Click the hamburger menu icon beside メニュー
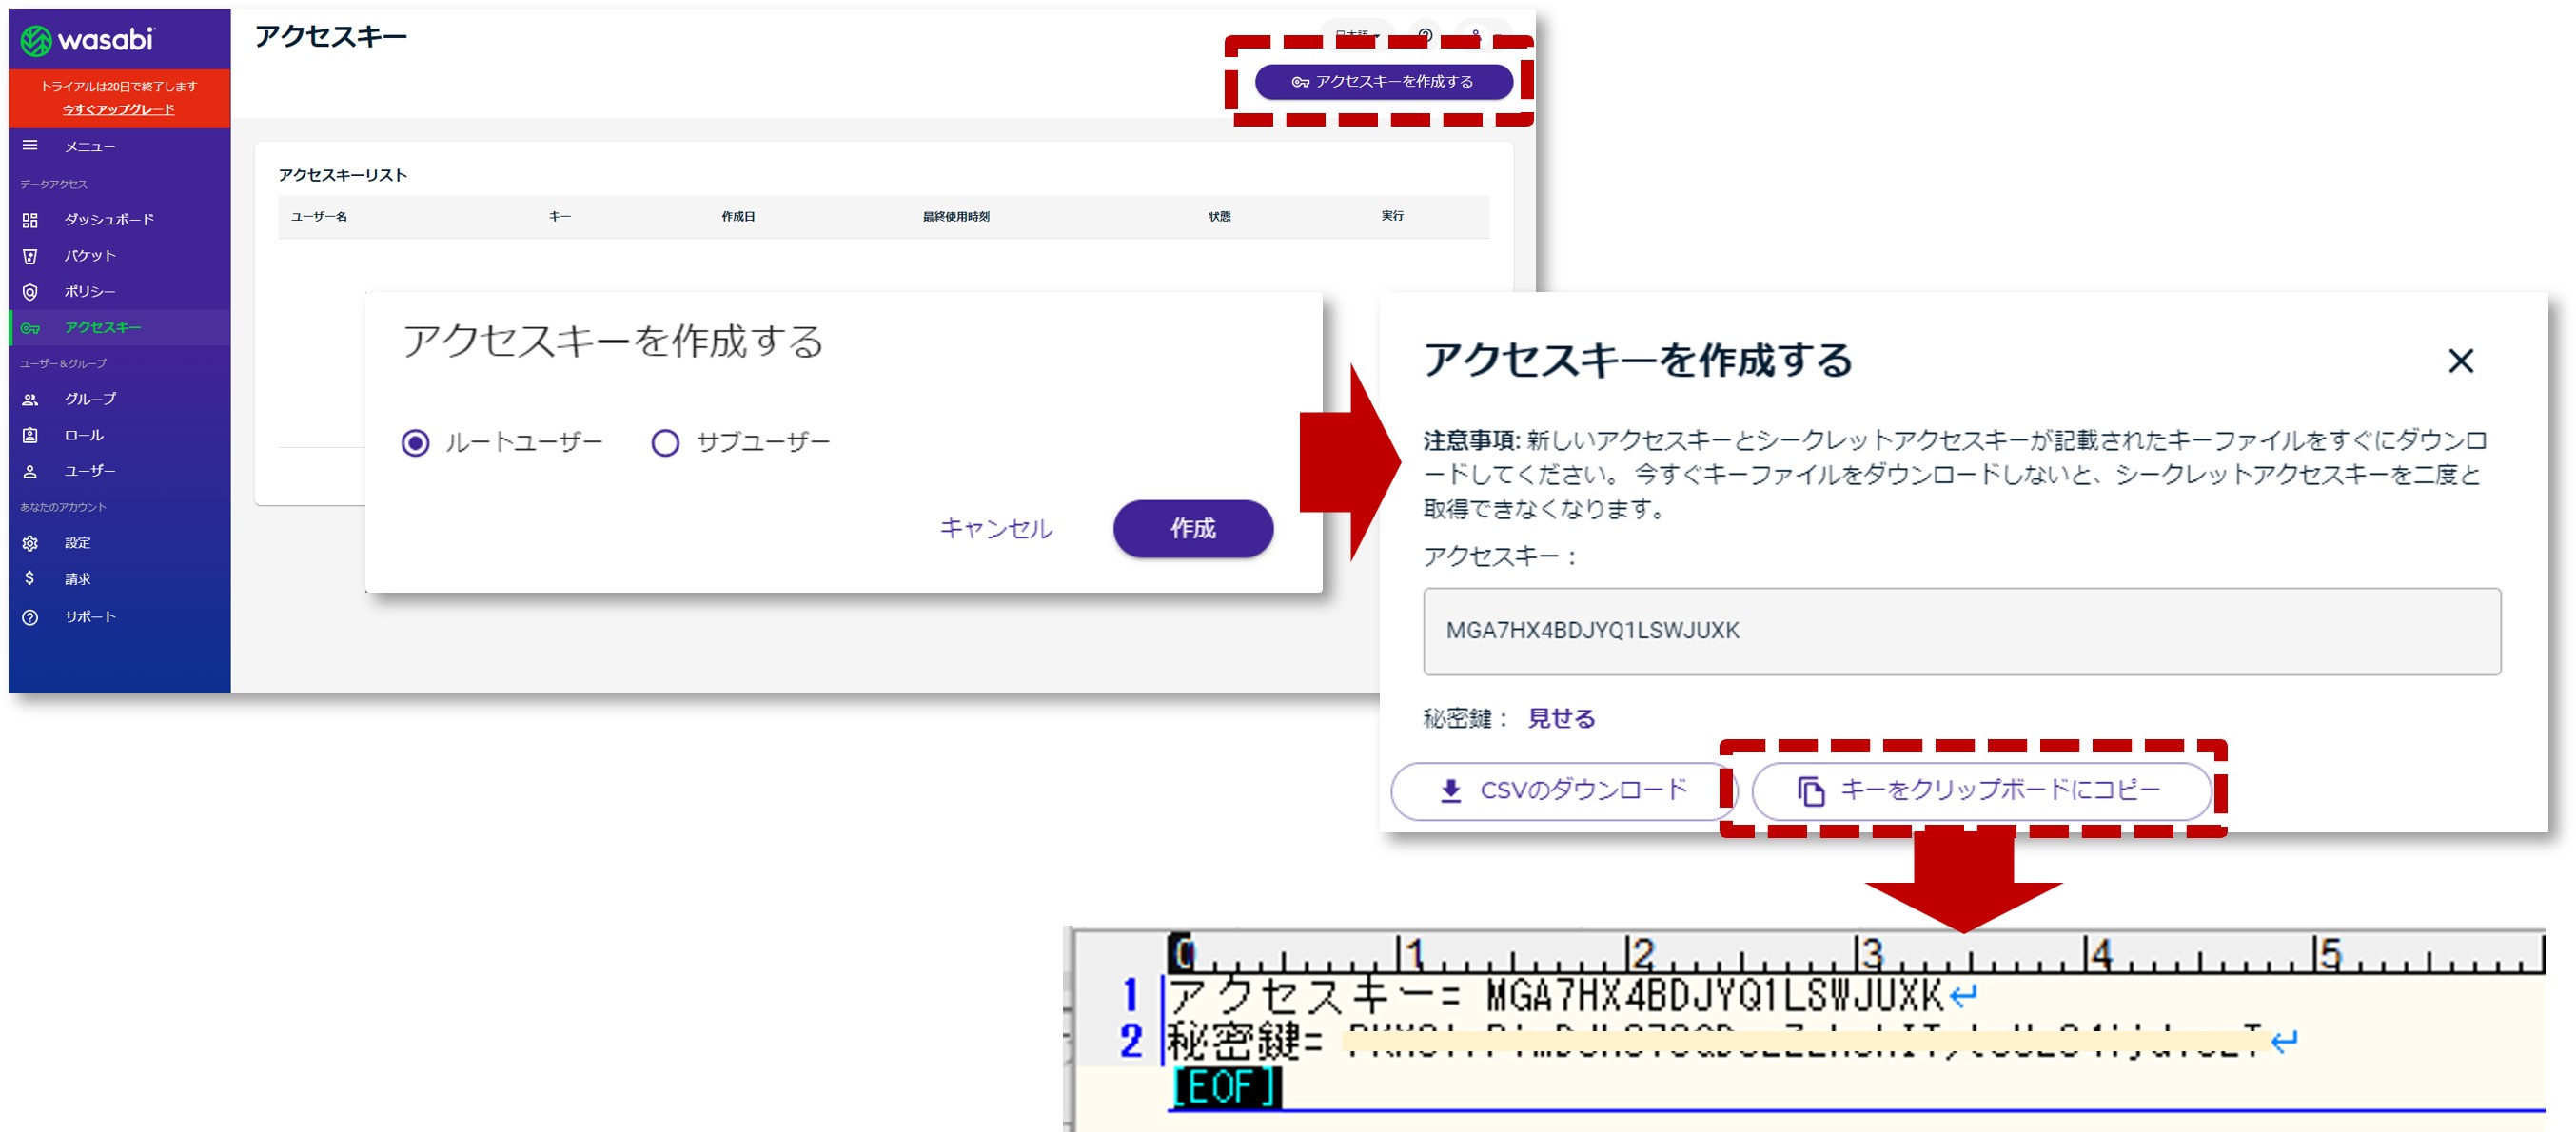The height and width of the screenshot is (1132, 2576). click(x=30, y=146)
